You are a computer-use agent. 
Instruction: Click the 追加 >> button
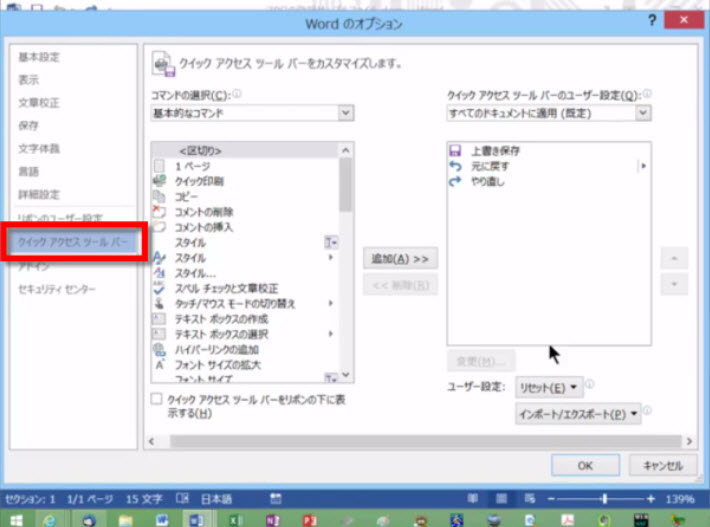pos(400,258)
